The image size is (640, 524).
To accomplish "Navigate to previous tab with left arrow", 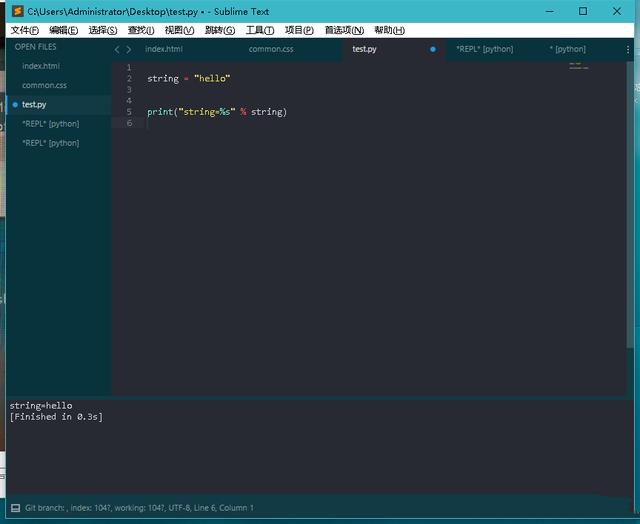I will 117,49.
